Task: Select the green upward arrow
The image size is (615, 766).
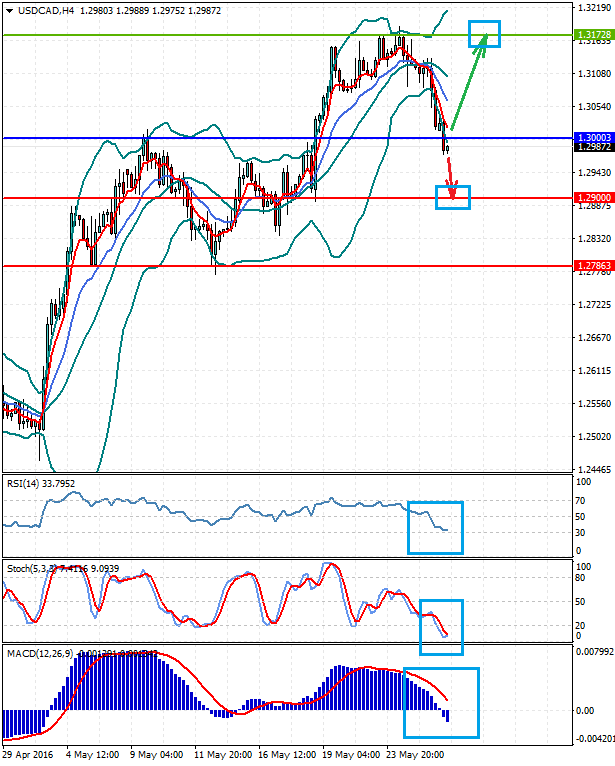Action: tap(468, 85)
